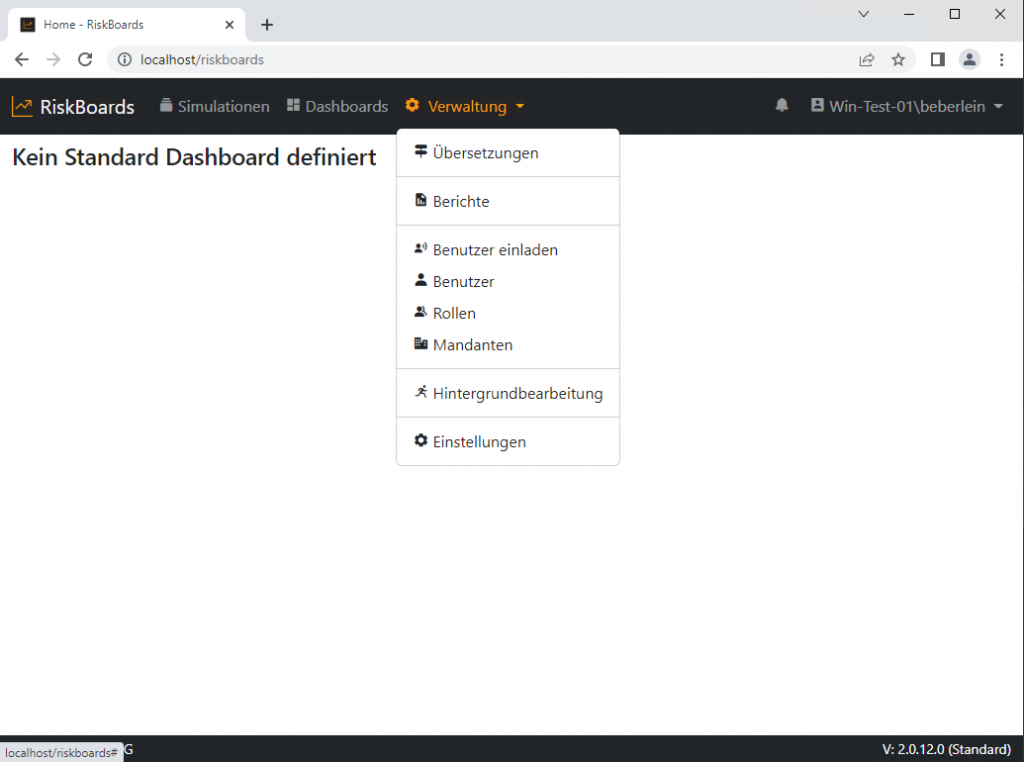Go back with the browser back arrow
Image resolution: width=1024 pixels, height=762 pixels.
[22, 59]
